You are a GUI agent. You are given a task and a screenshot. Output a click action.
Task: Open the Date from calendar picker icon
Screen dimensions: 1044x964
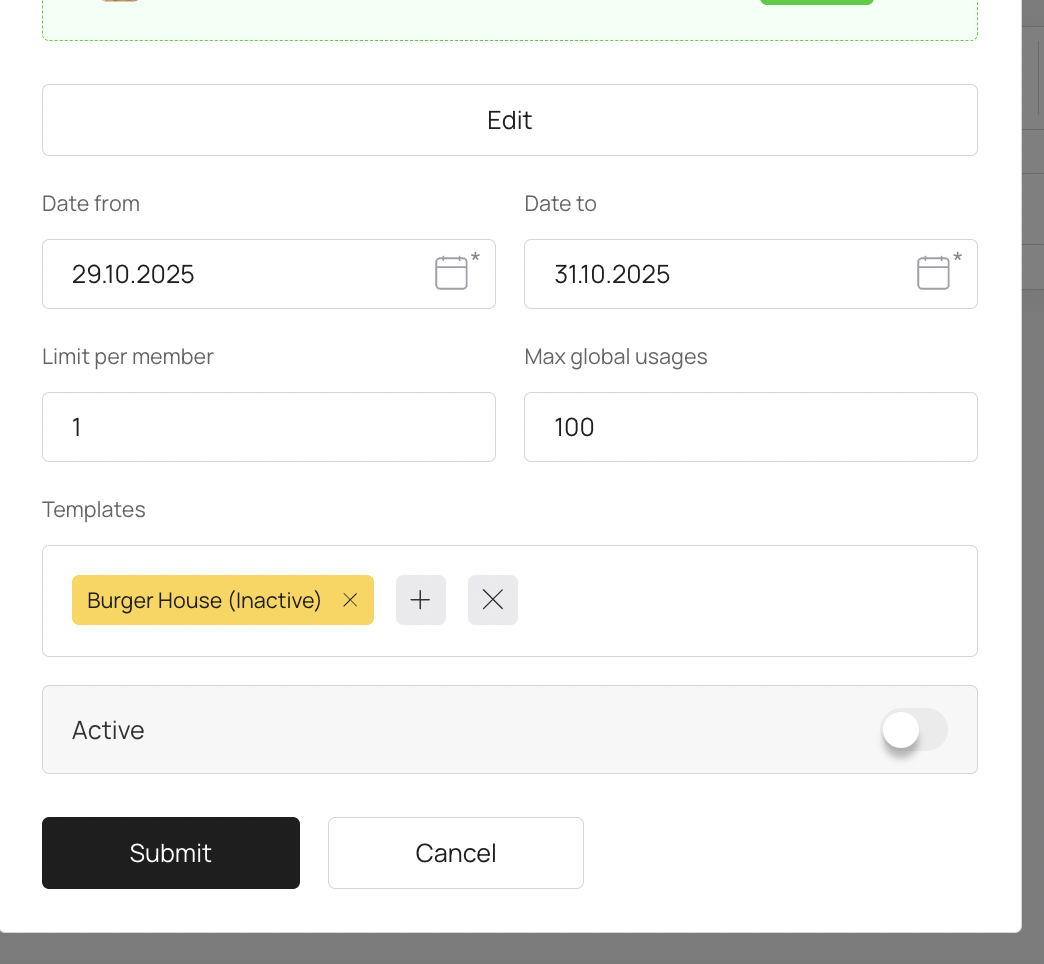[x=451, y=273]
